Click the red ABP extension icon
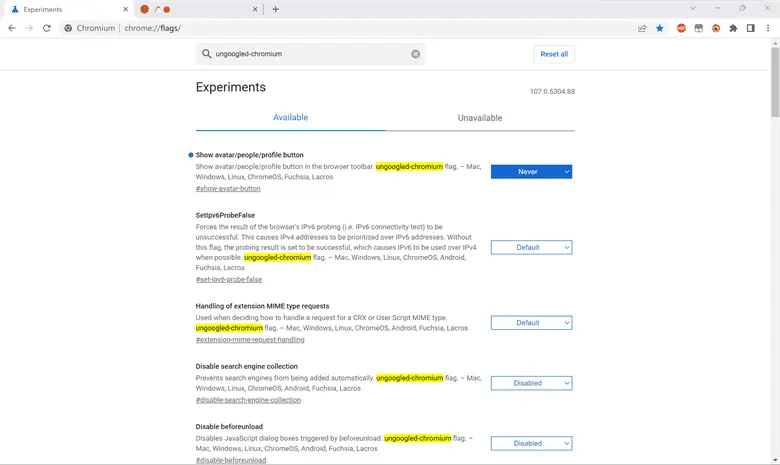This screenshot has height=465, width=780. (x=682, y=28)
